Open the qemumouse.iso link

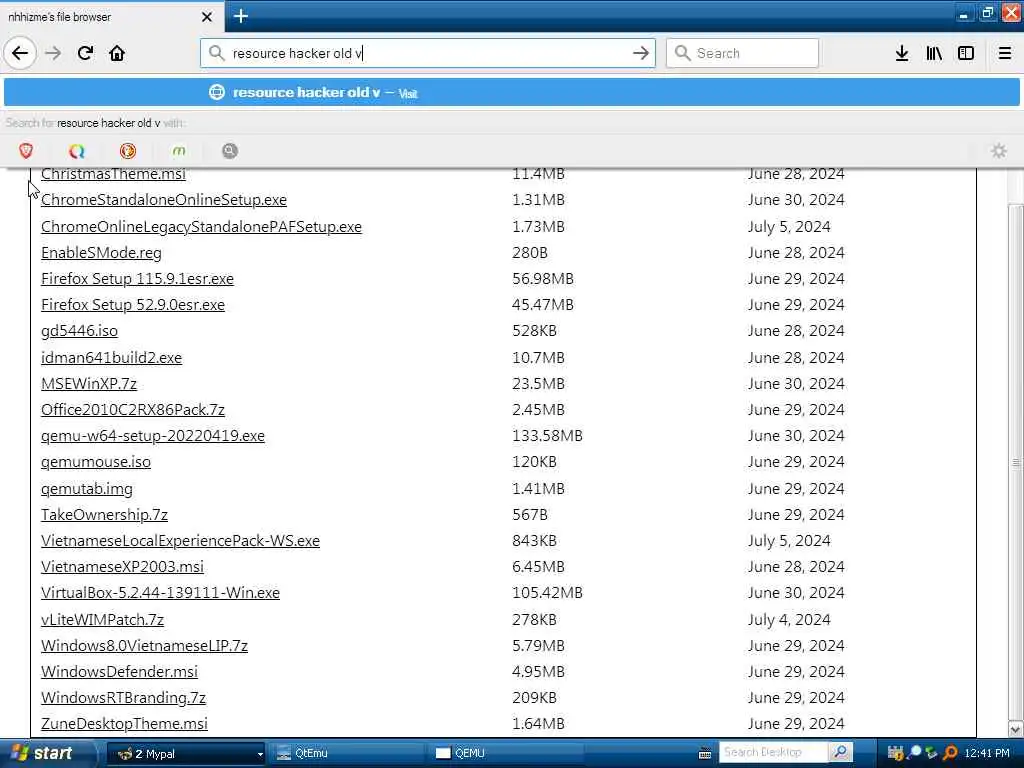coord(95,462)
